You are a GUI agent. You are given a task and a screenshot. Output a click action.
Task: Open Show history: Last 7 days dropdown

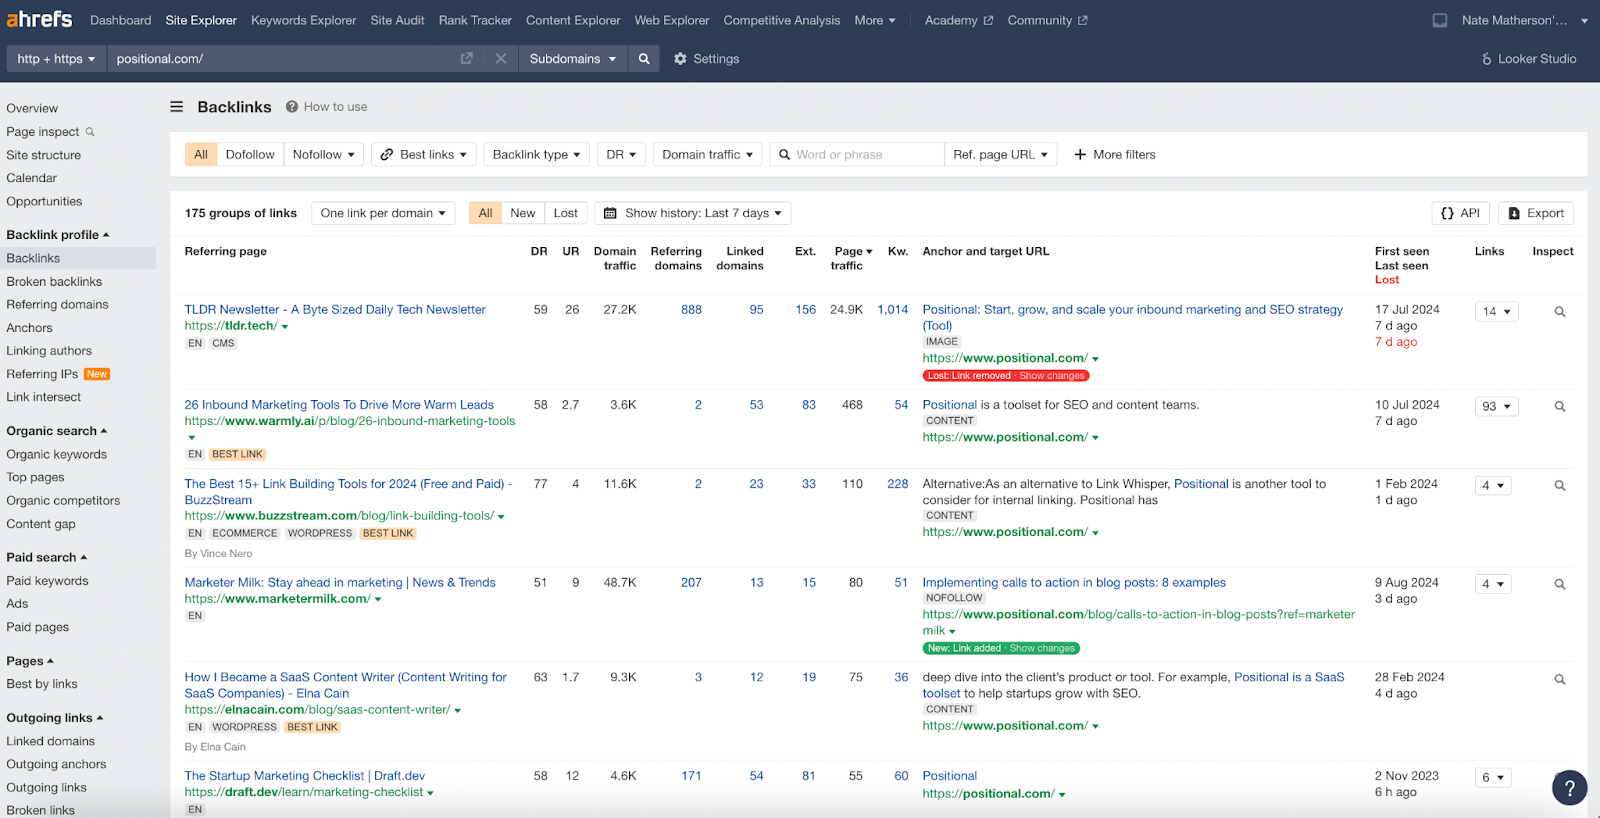coord(693,213)
